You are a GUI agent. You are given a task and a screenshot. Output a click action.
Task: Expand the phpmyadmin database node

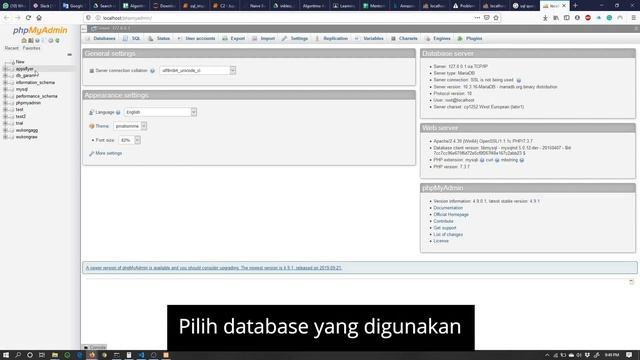(x=5, y=103)
